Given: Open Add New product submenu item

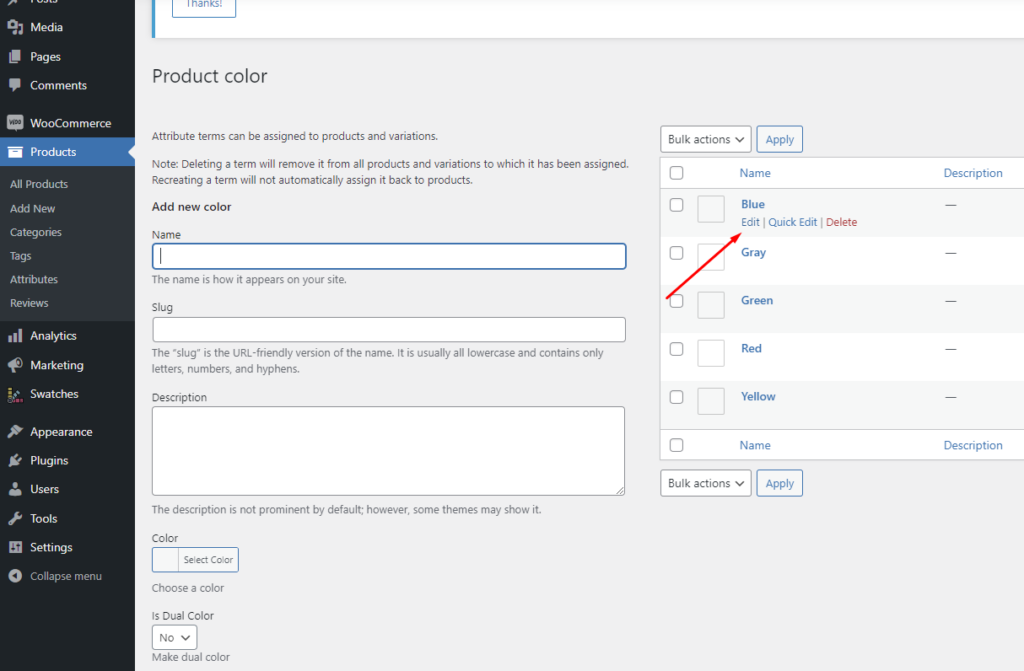Looking at the screenshot, I should pyautogui.click(x=33, y=208).
